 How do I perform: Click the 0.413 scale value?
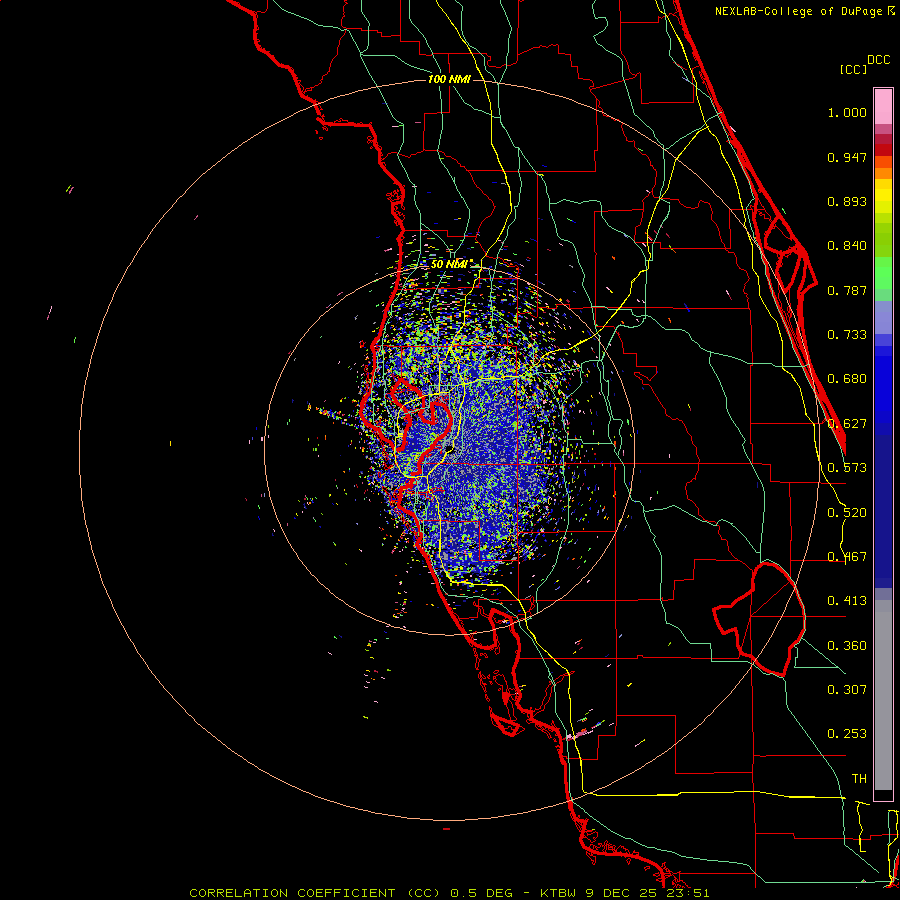click(847, 601)
